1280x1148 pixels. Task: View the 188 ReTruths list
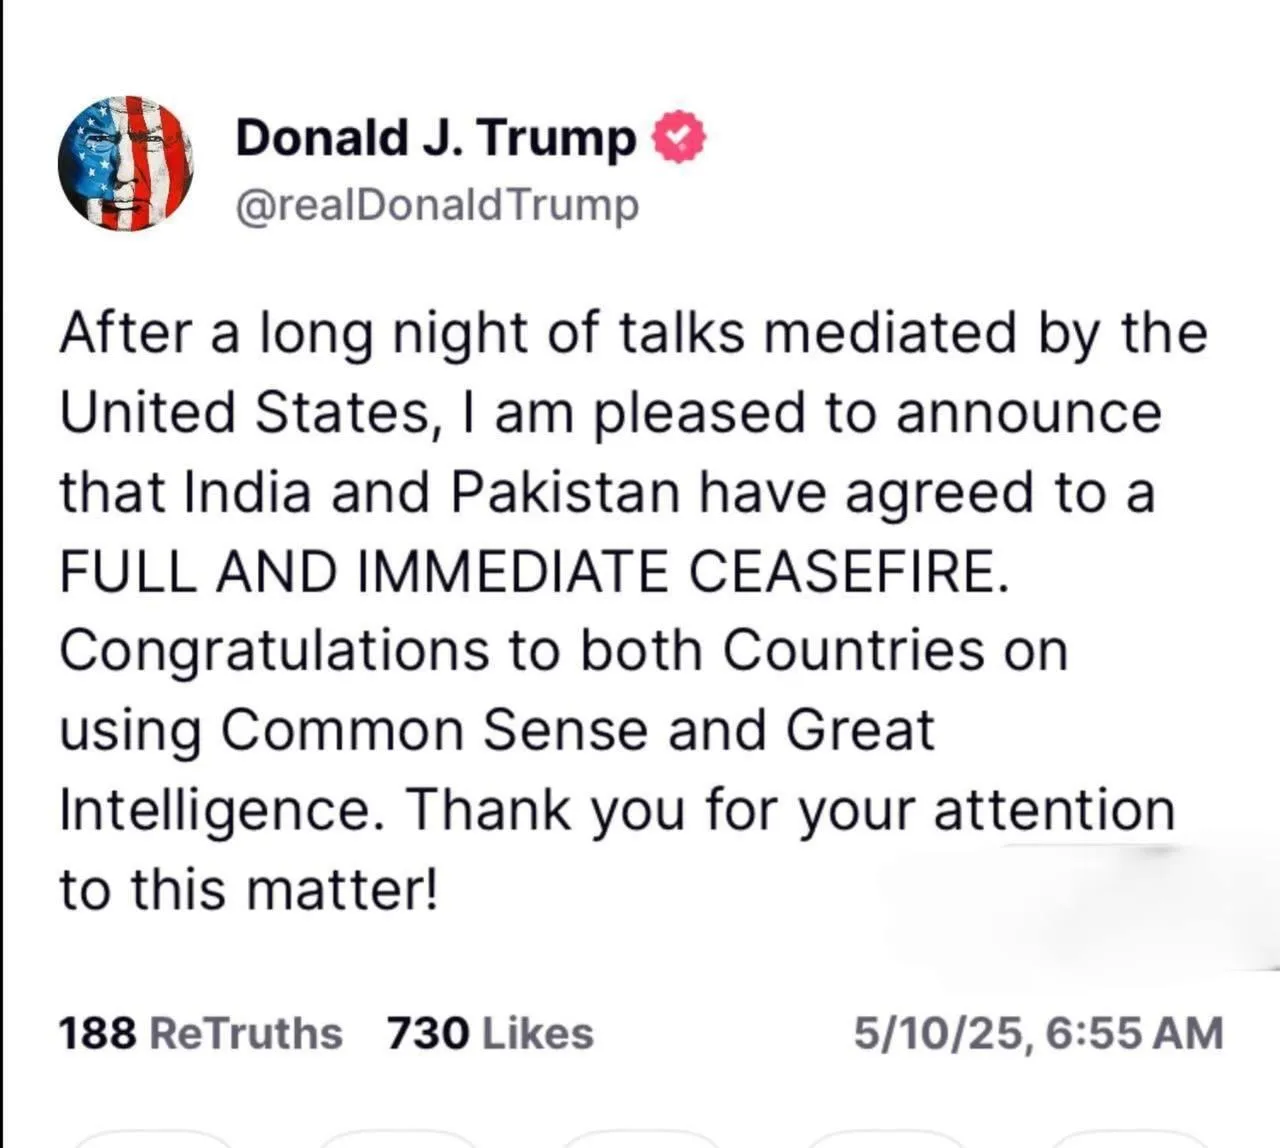click(200, 1033)
